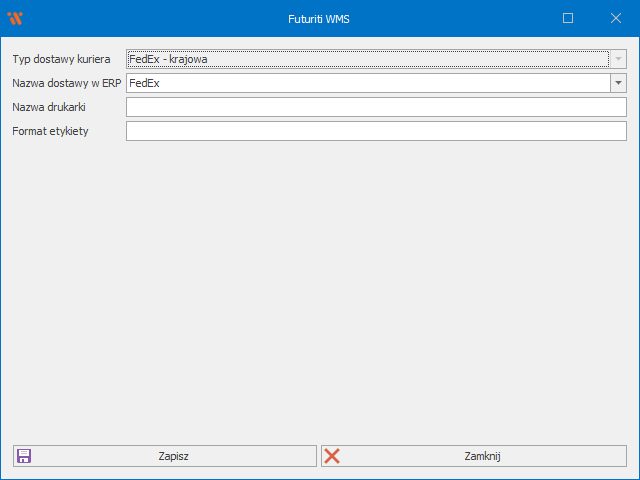Focus the Nazwa drukarki text field
This screenshot has width=640, height=480.
(x=376, y=107)
